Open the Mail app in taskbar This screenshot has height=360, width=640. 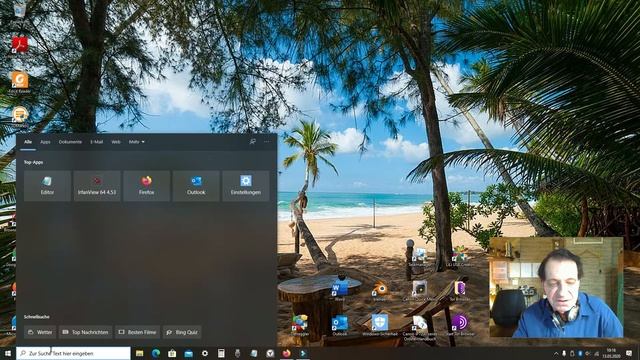(189, 353)
